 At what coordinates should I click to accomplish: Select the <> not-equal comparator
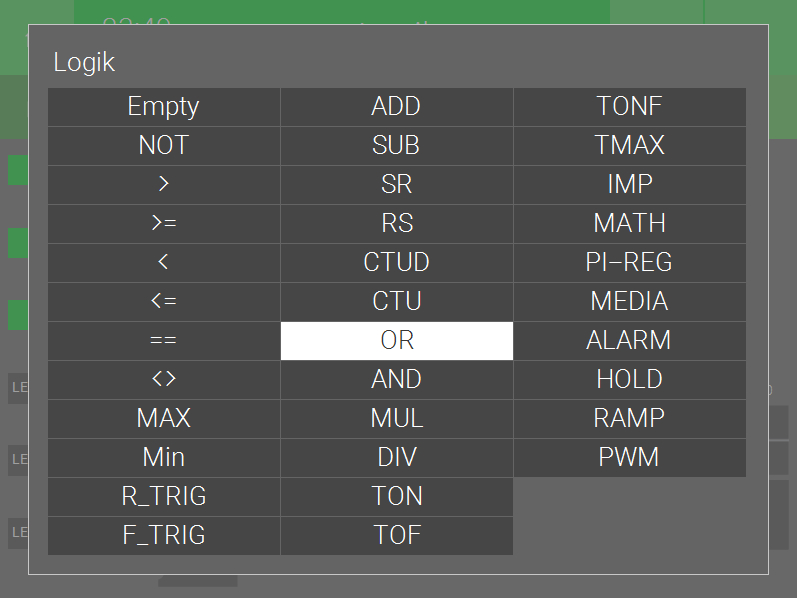(x=164, y=380)
